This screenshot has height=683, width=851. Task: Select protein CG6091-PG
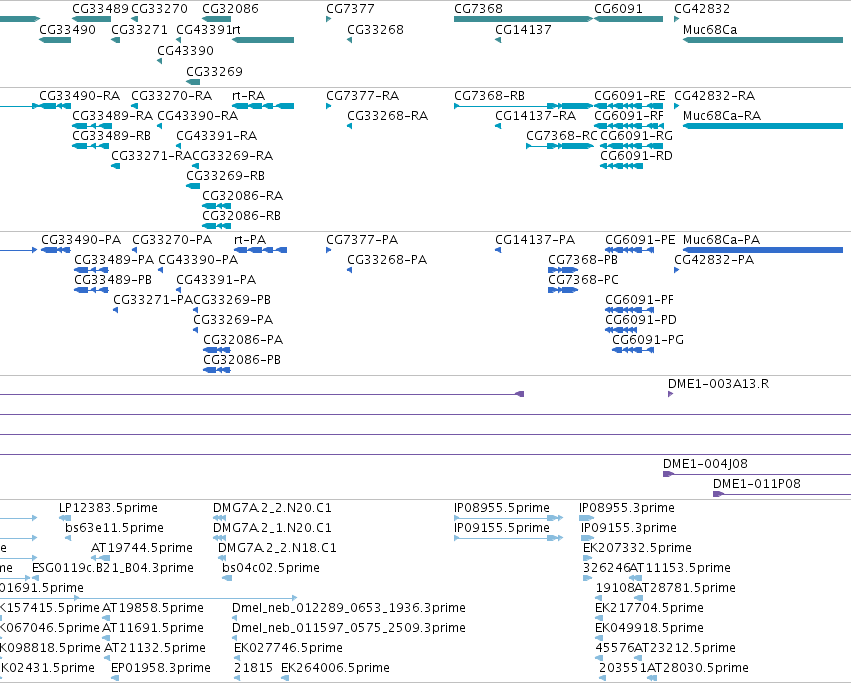648,340
